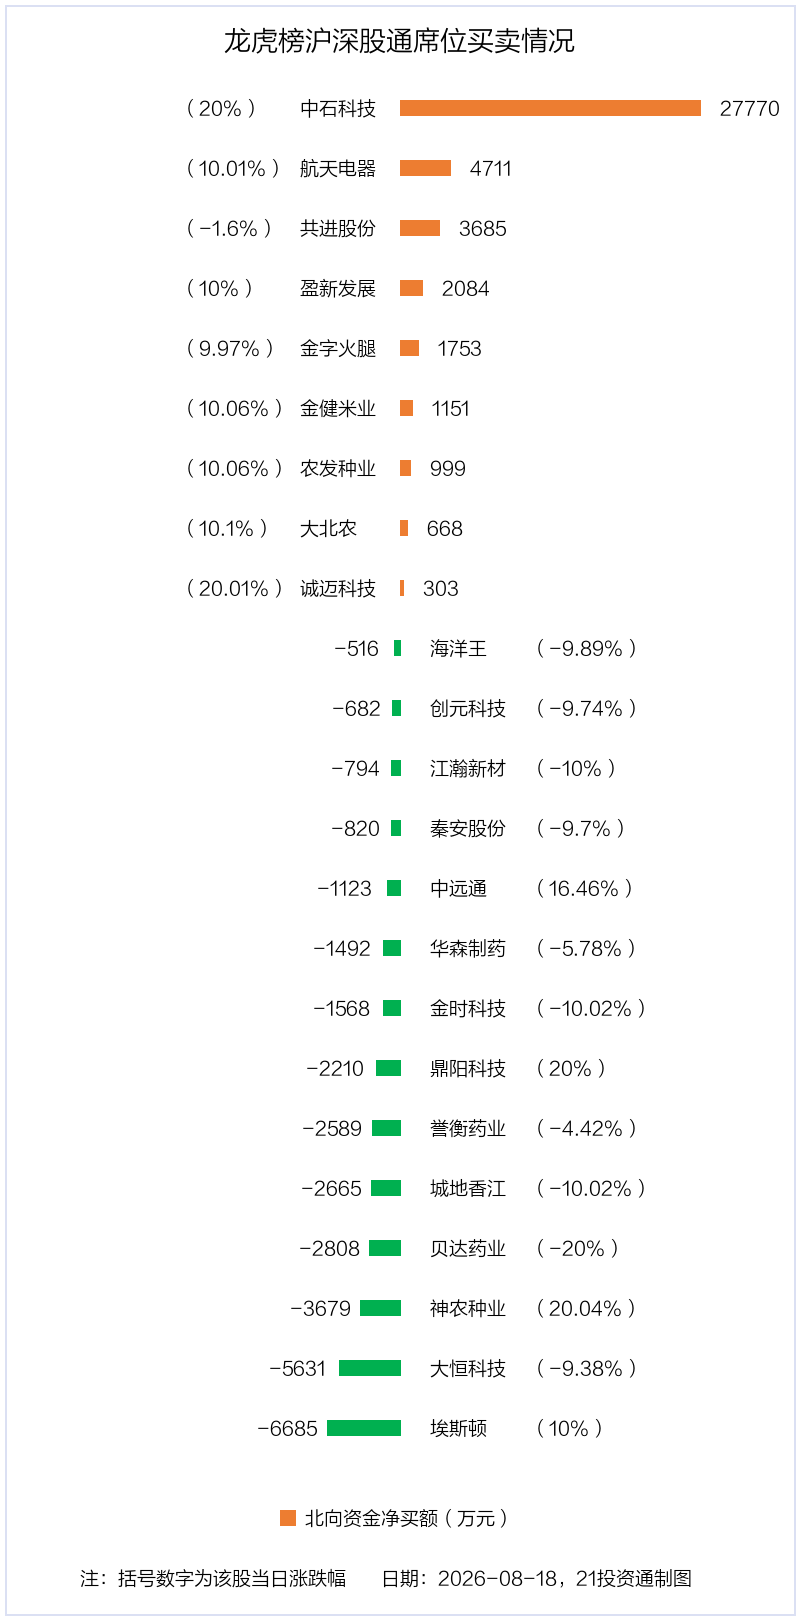
Task: Select the 中石科技 orange bar
Action: click(x=550, y=108)
